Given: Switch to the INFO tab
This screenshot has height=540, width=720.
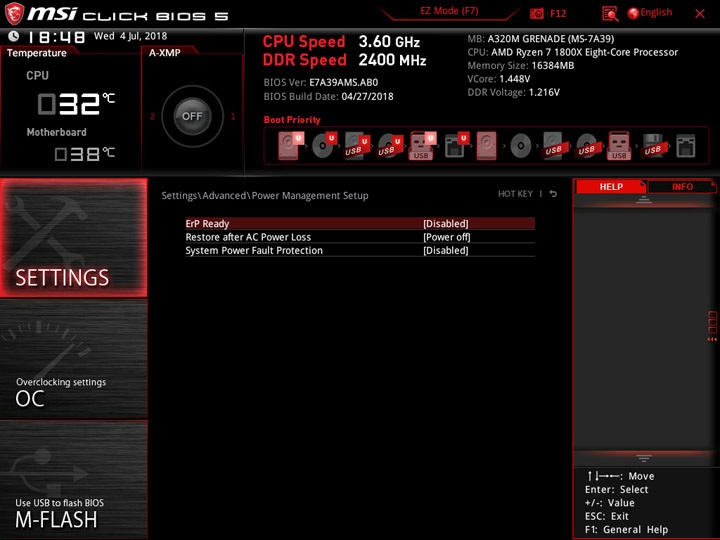Looking at the screenshot, I should pyautogui.click(x=682, y=186).
